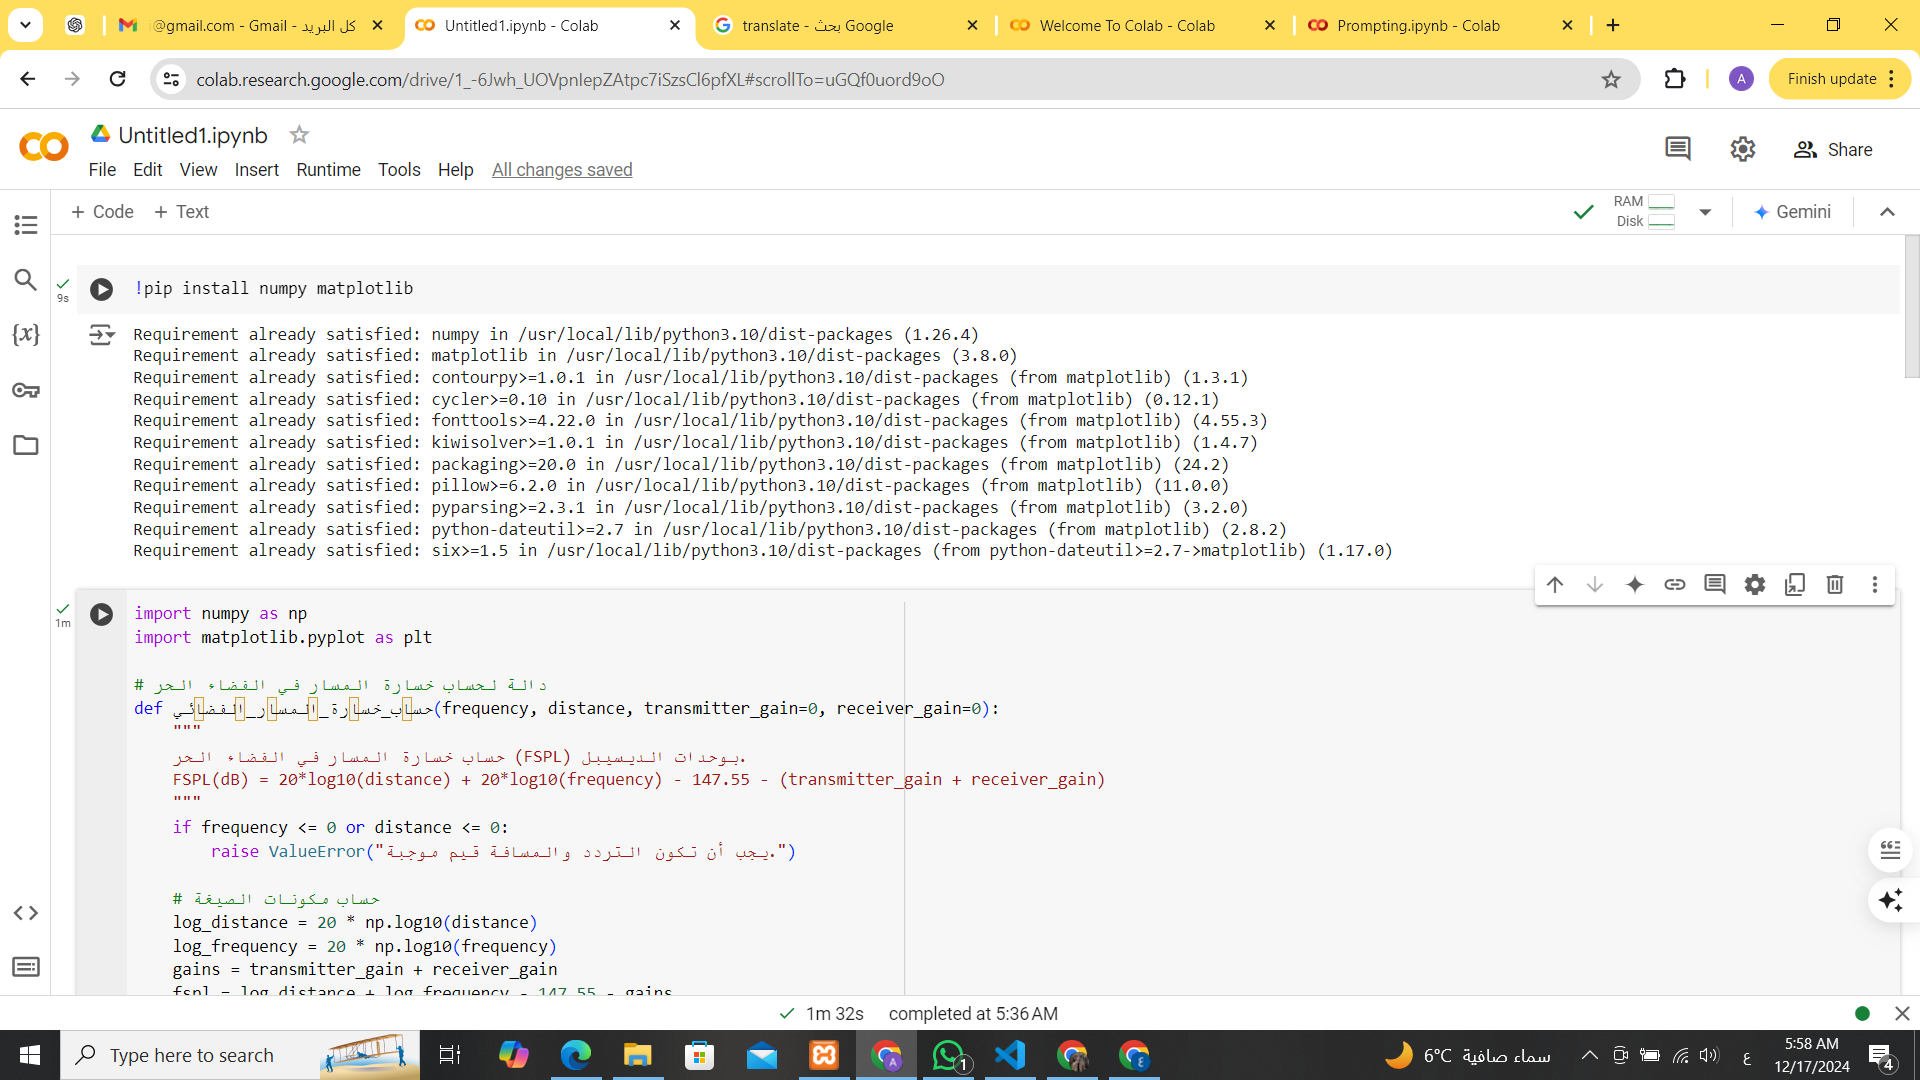Star the Untitled1.ipynb notebook
1920x1080 pixels.
pyautogui.click(x=299, y=135)
